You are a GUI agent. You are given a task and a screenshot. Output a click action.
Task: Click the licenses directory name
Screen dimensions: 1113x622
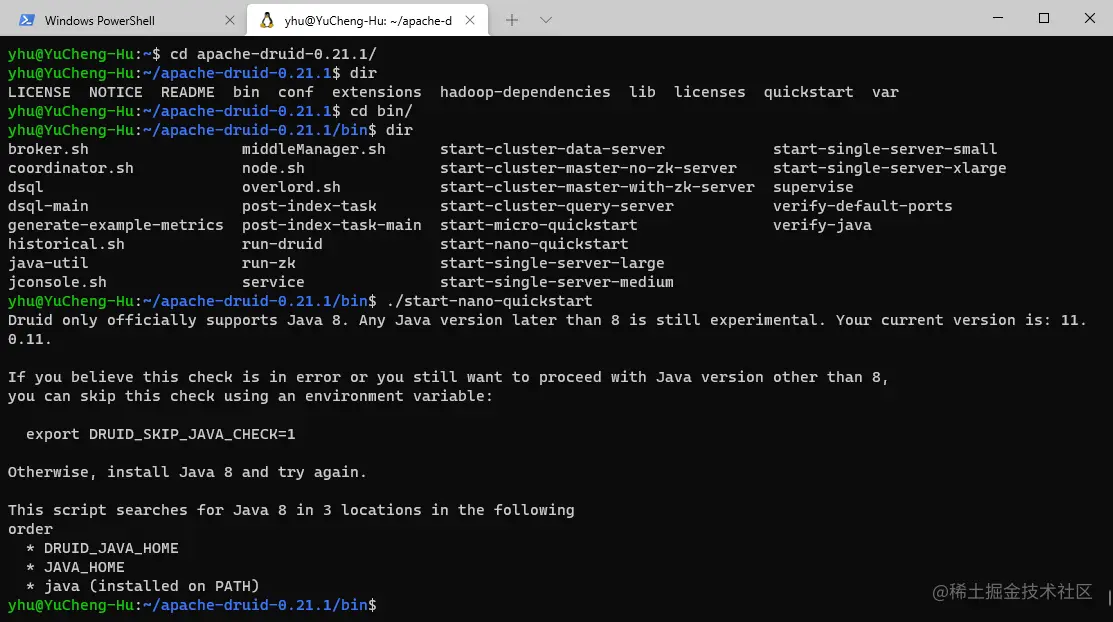click(710, 92)
